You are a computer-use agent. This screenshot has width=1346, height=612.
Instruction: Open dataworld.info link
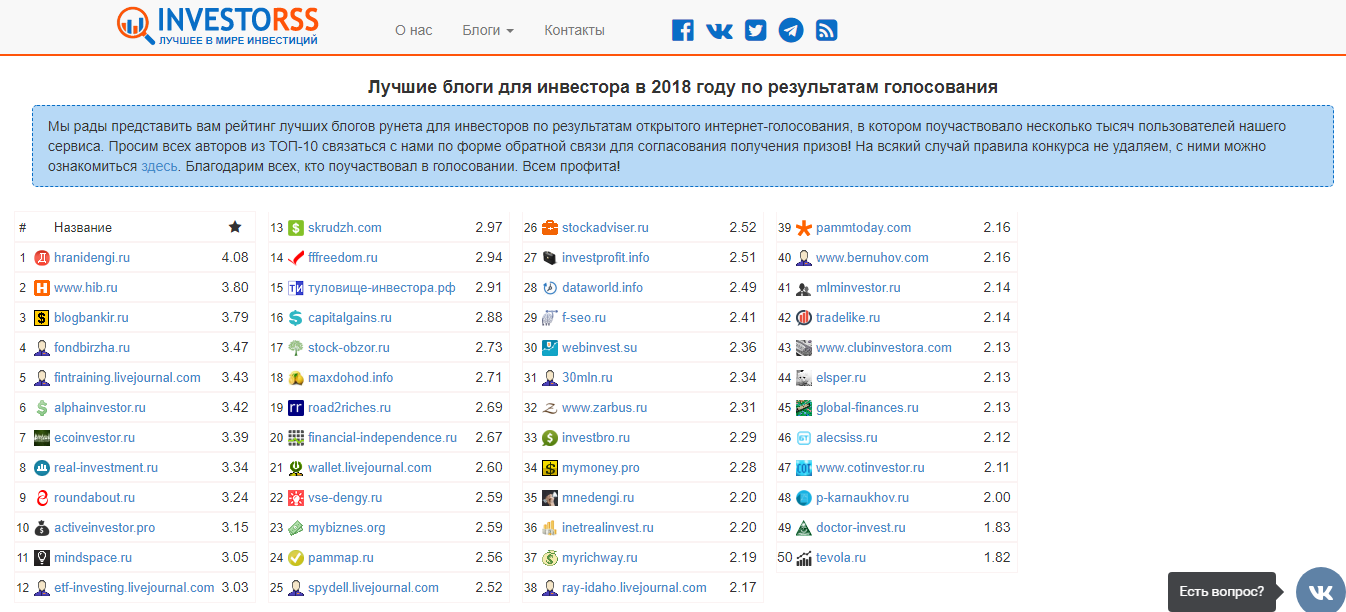pyautogui.click(x=602, y=288)
